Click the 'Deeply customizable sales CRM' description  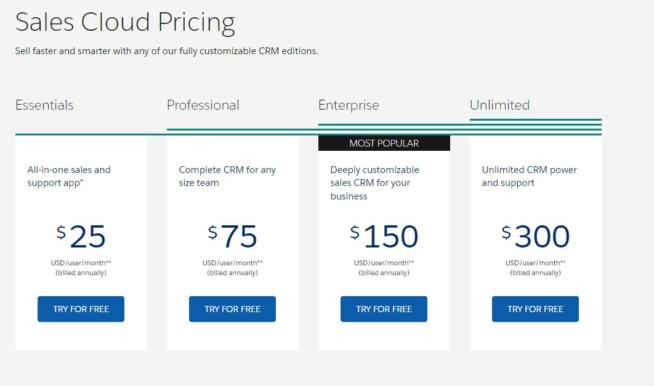[x=375, y=183]
